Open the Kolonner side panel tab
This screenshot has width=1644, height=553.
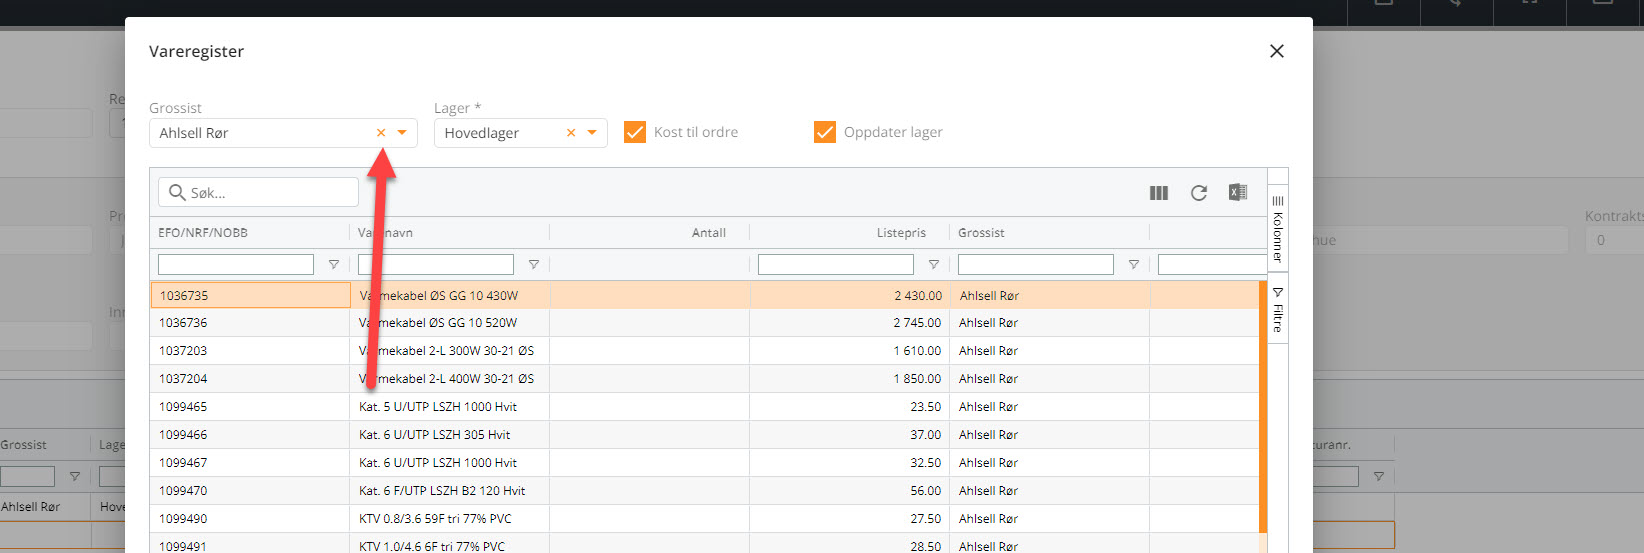pos(1277,229)
